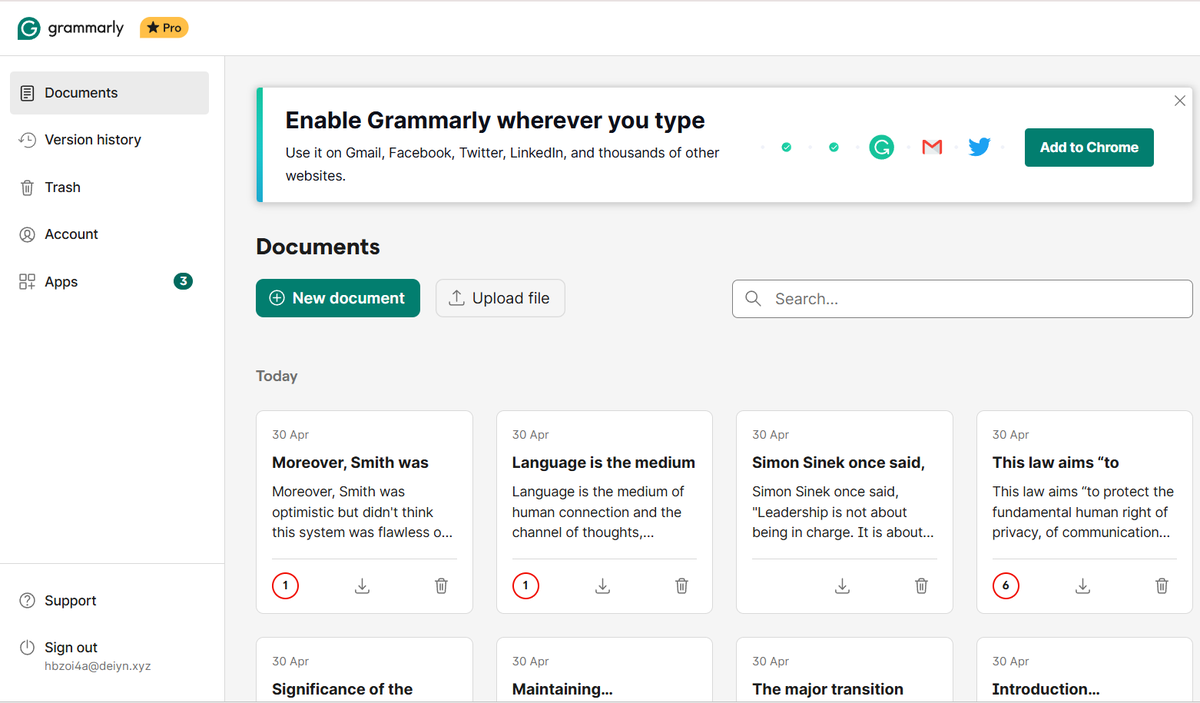Create a New document

pyautogui.click(x=338, y=298)
